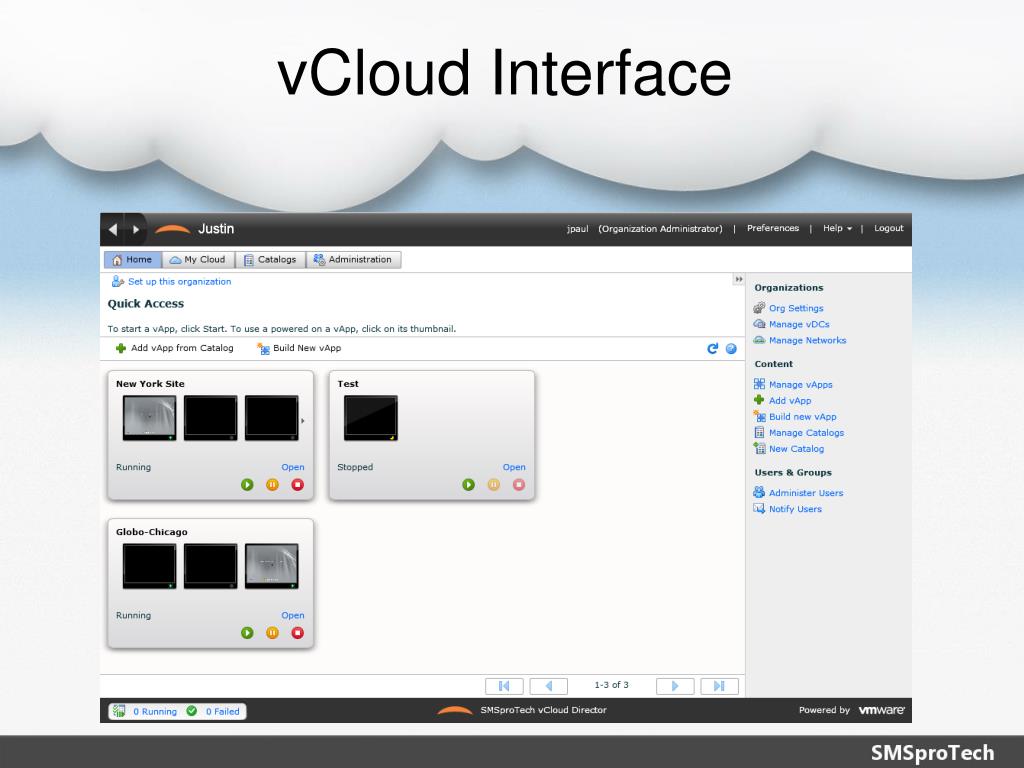Image resolution: width=1024 pixels, height=768 pixels.
Task: Click New Catalog link
Action: point(796,449)
